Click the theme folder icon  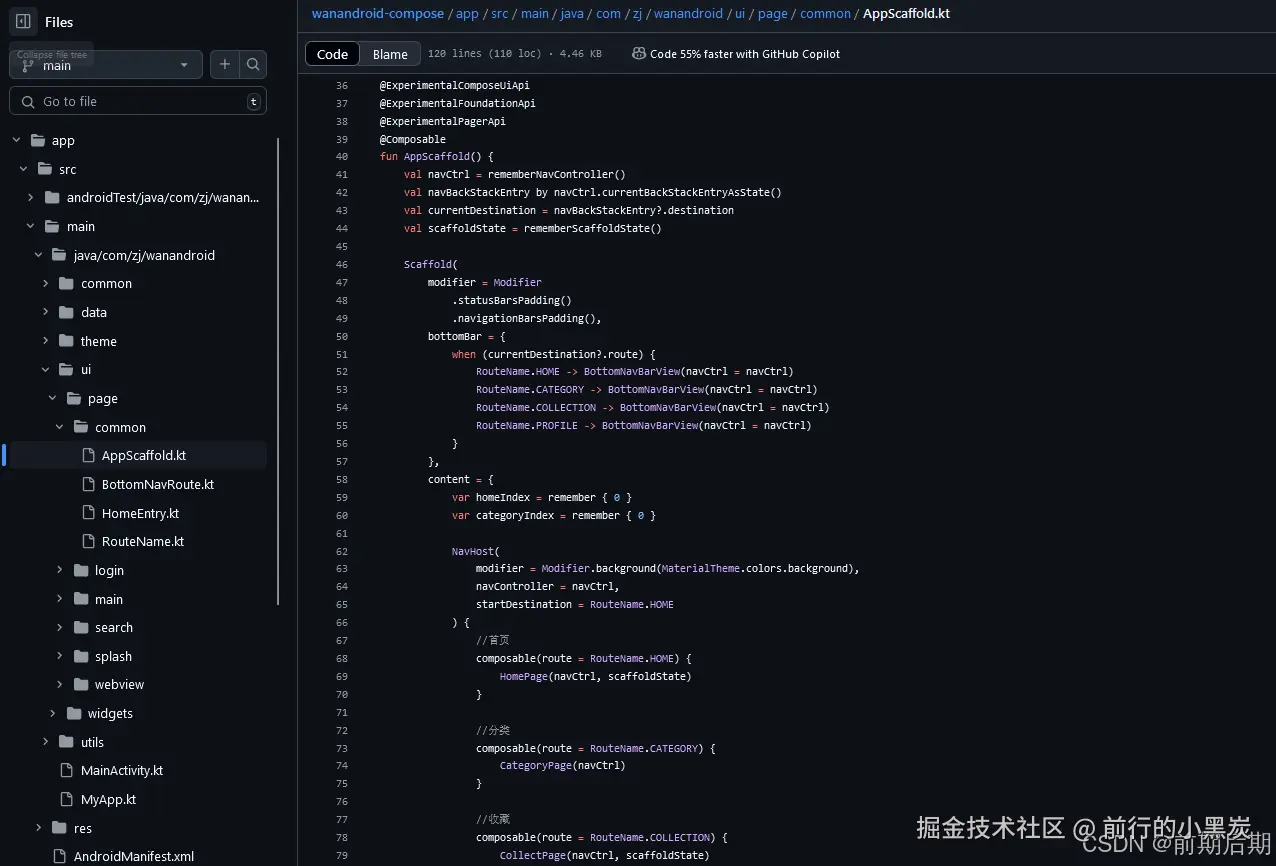coord(67,341)
